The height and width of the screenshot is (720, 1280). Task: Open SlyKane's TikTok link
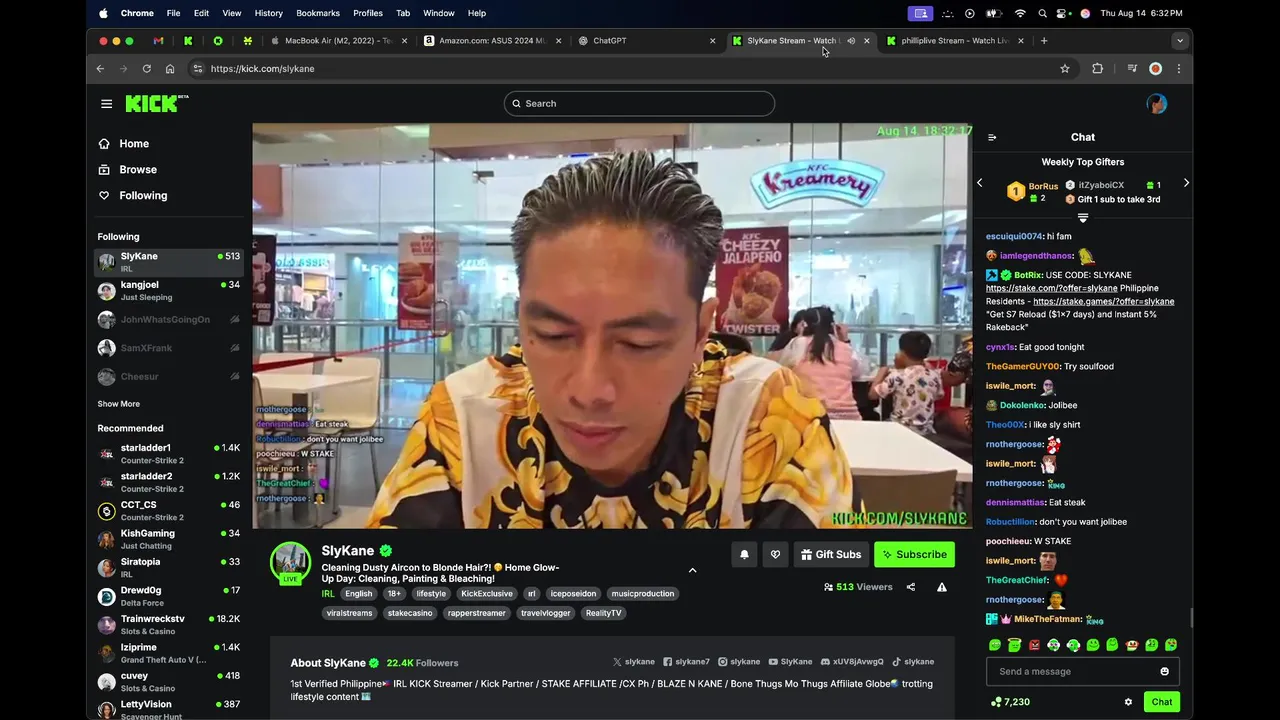point(913,662)
